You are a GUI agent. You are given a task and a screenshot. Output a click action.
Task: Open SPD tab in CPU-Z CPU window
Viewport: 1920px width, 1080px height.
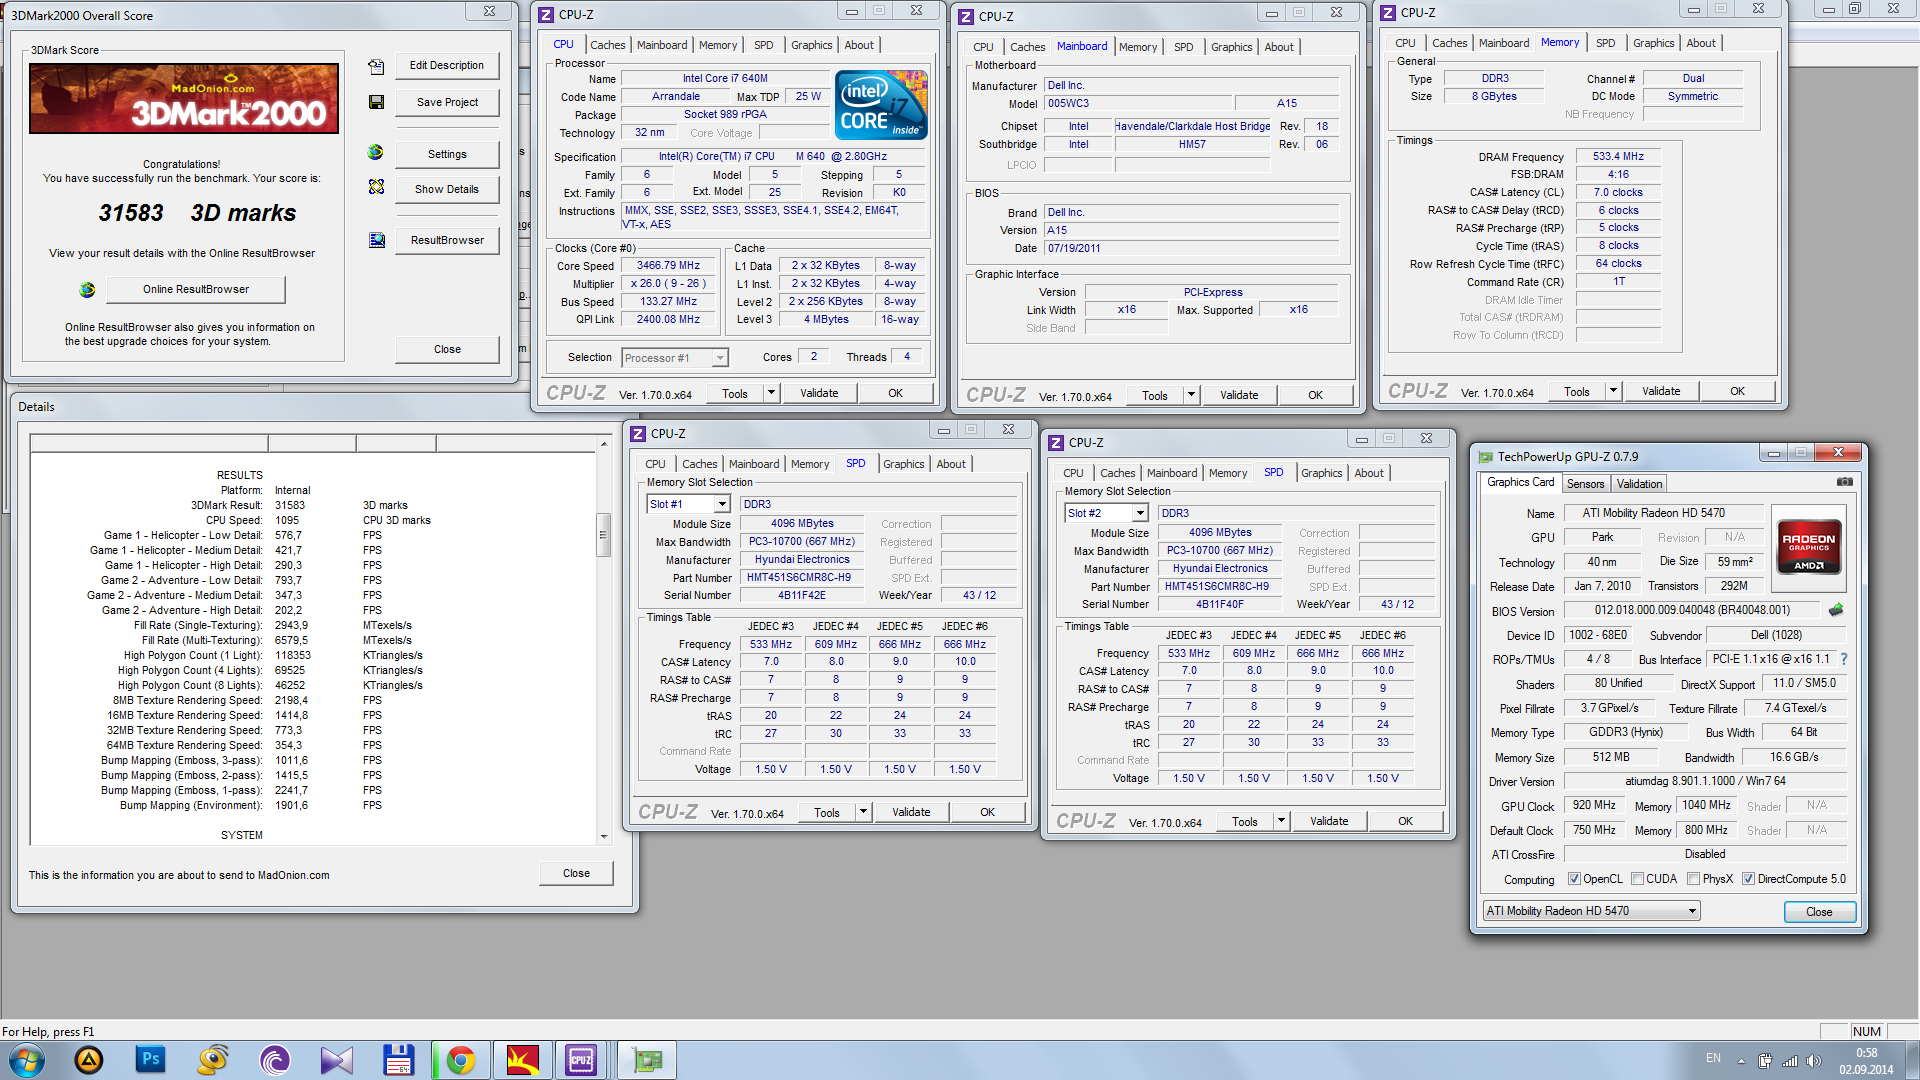click(x=763, y=45)
